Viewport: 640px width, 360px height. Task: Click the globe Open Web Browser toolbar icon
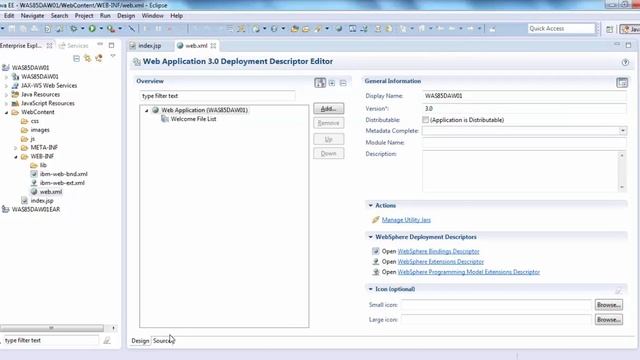click(339, 29)
